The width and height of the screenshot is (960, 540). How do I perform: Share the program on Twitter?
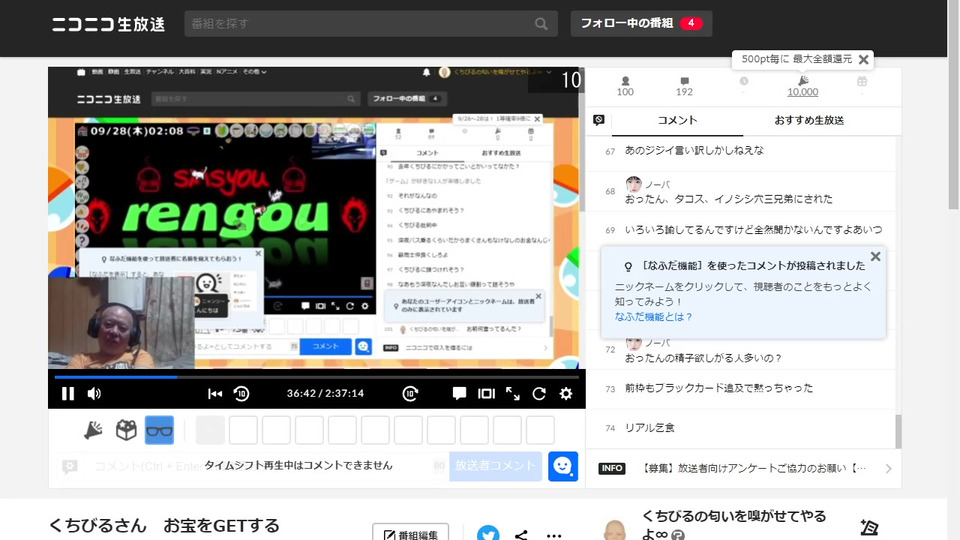[488, 533]
